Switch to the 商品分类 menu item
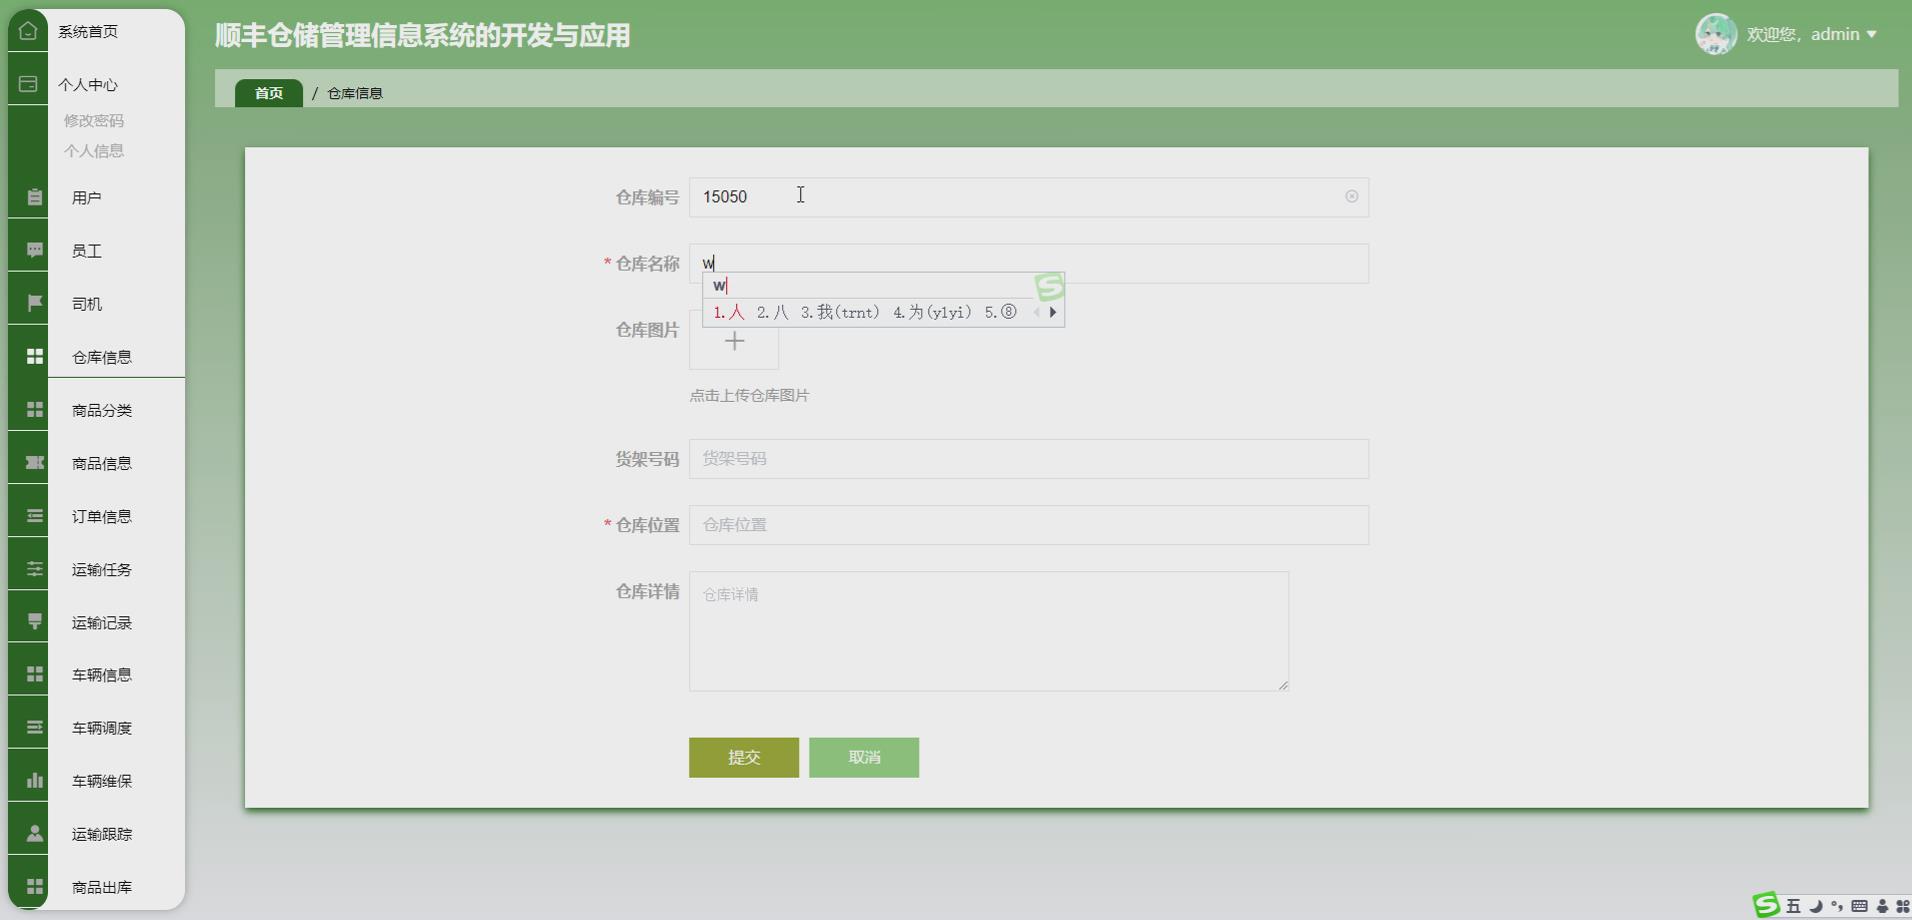 100,409
